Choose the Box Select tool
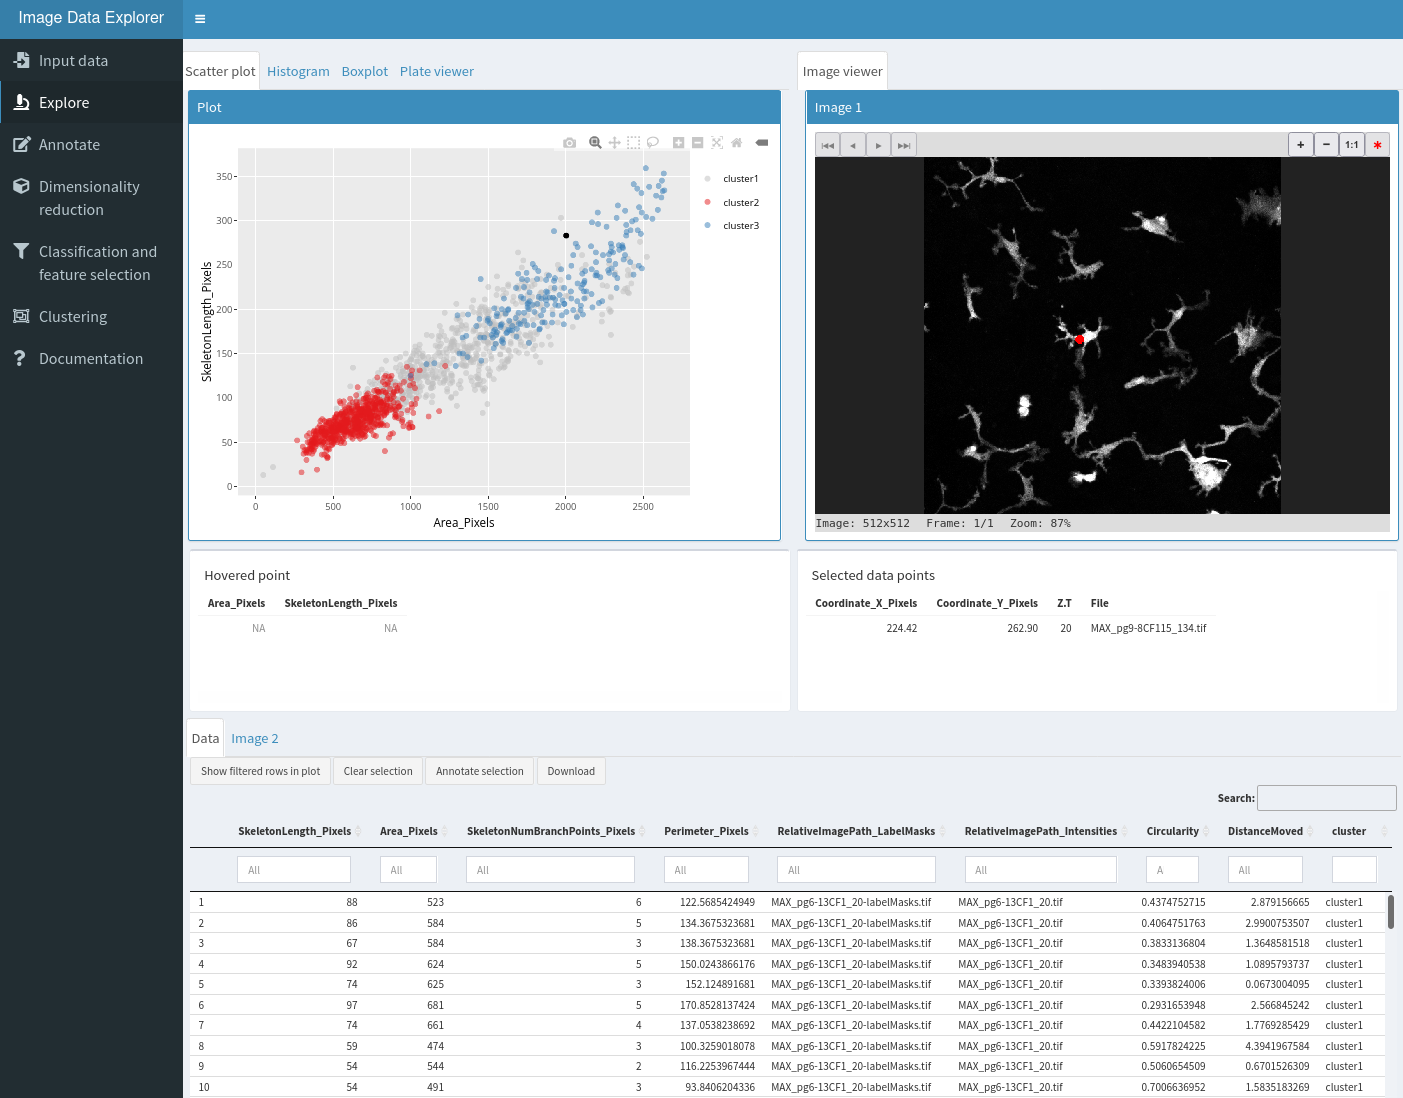Screen dimensions: 1403x1098 click(634, 143)
